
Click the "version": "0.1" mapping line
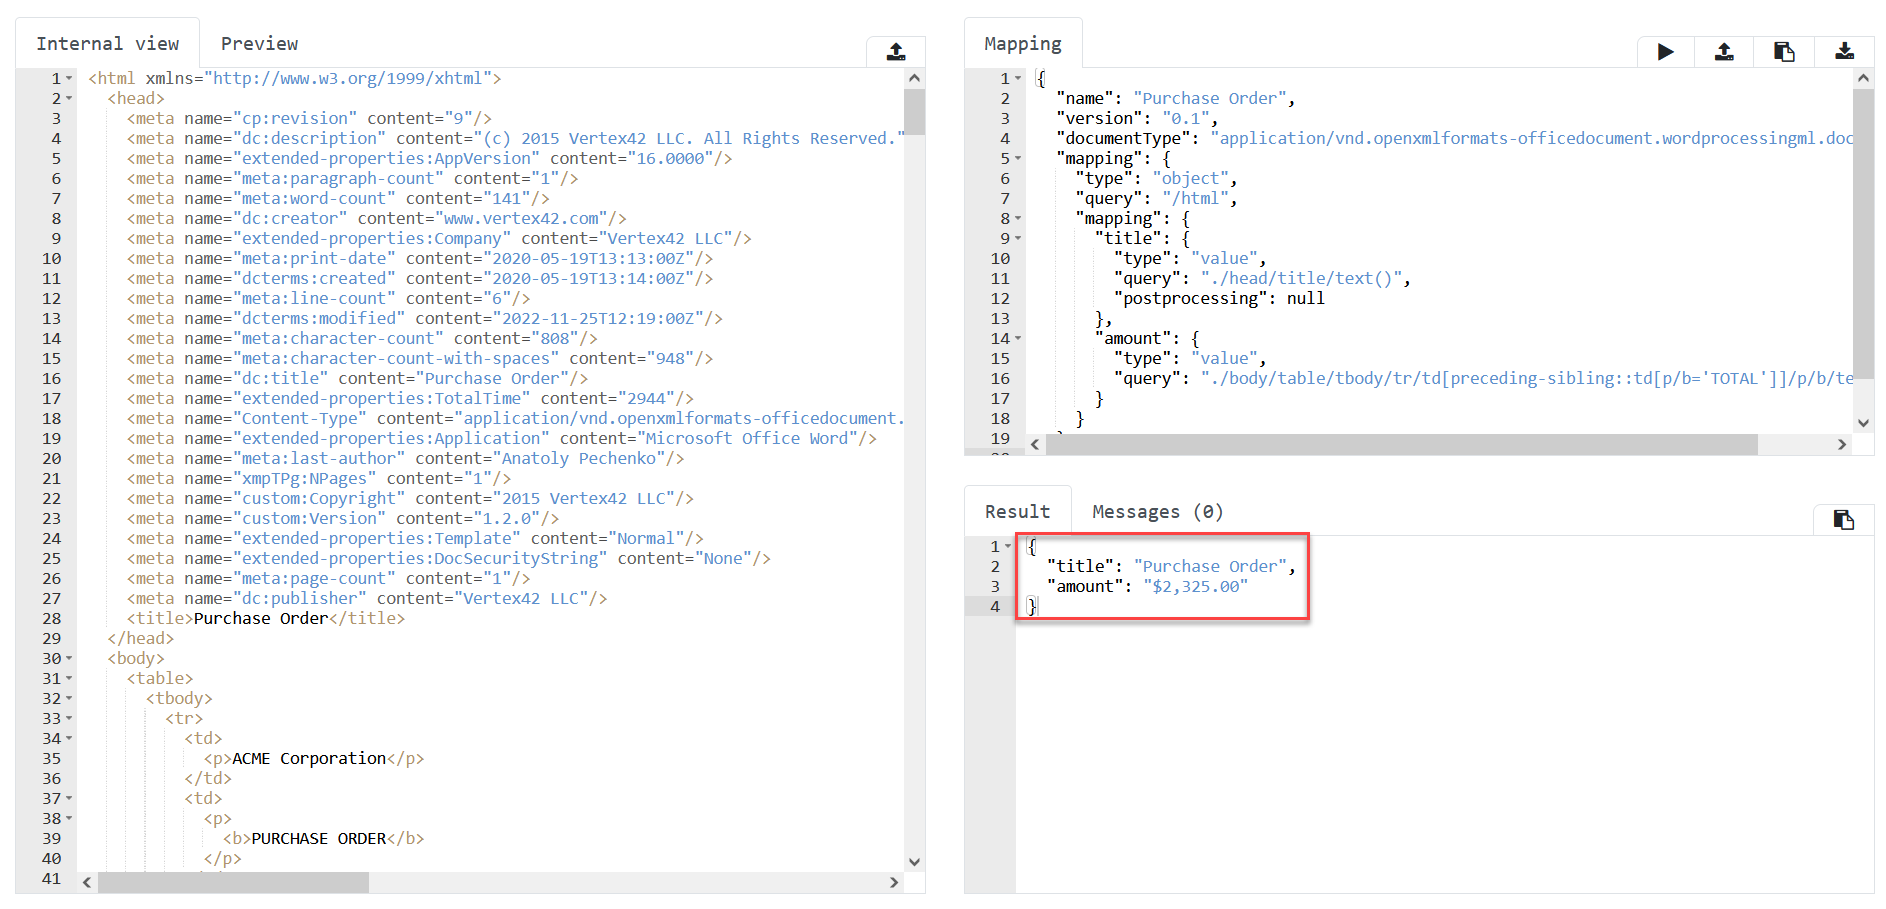pos(1137,118)
